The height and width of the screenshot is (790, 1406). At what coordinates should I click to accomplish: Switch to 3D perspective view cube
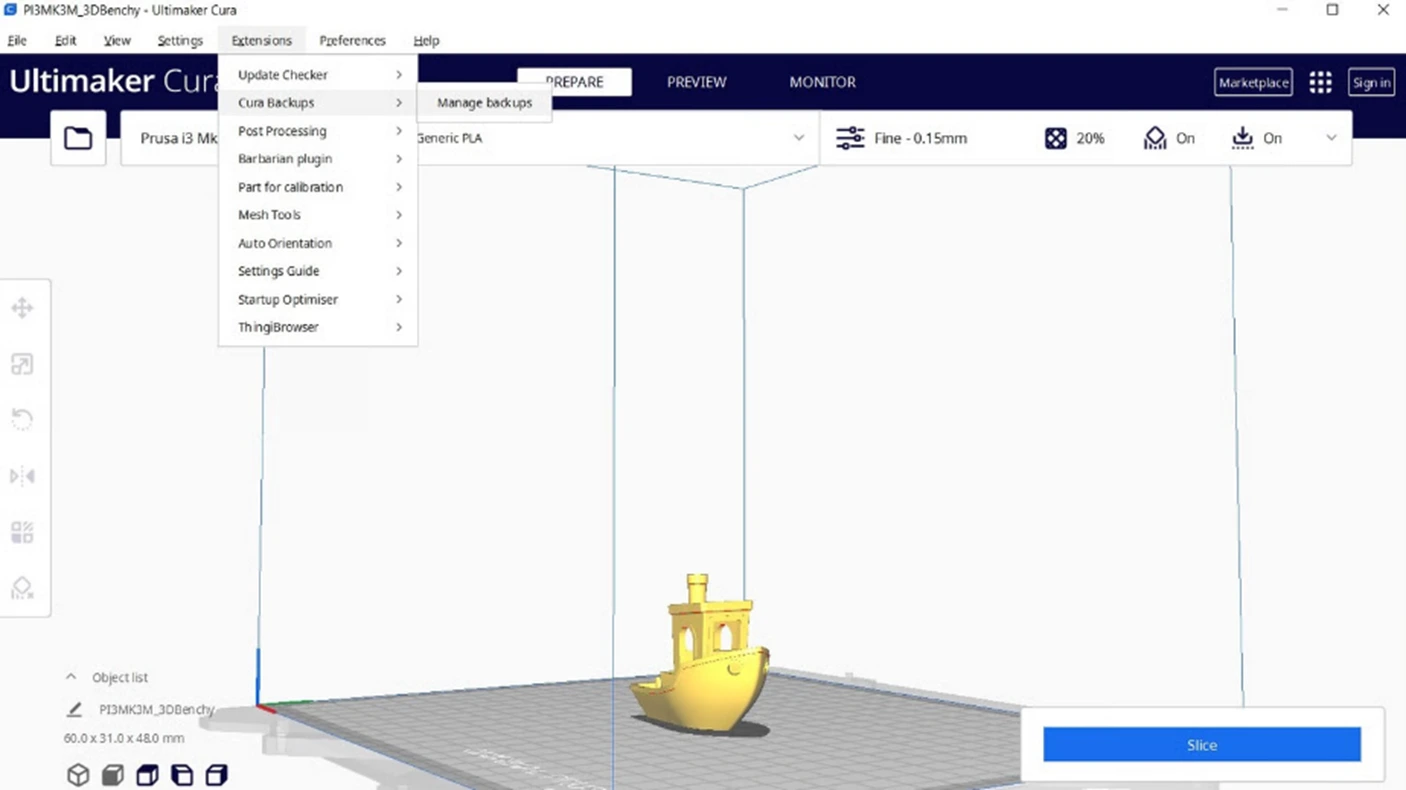78,775
